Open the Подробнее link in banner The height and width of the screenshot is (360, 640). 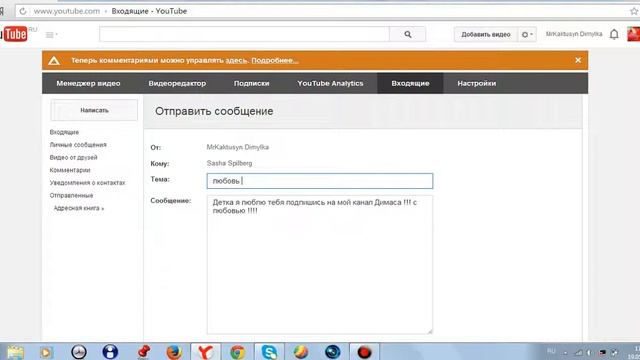275,60
